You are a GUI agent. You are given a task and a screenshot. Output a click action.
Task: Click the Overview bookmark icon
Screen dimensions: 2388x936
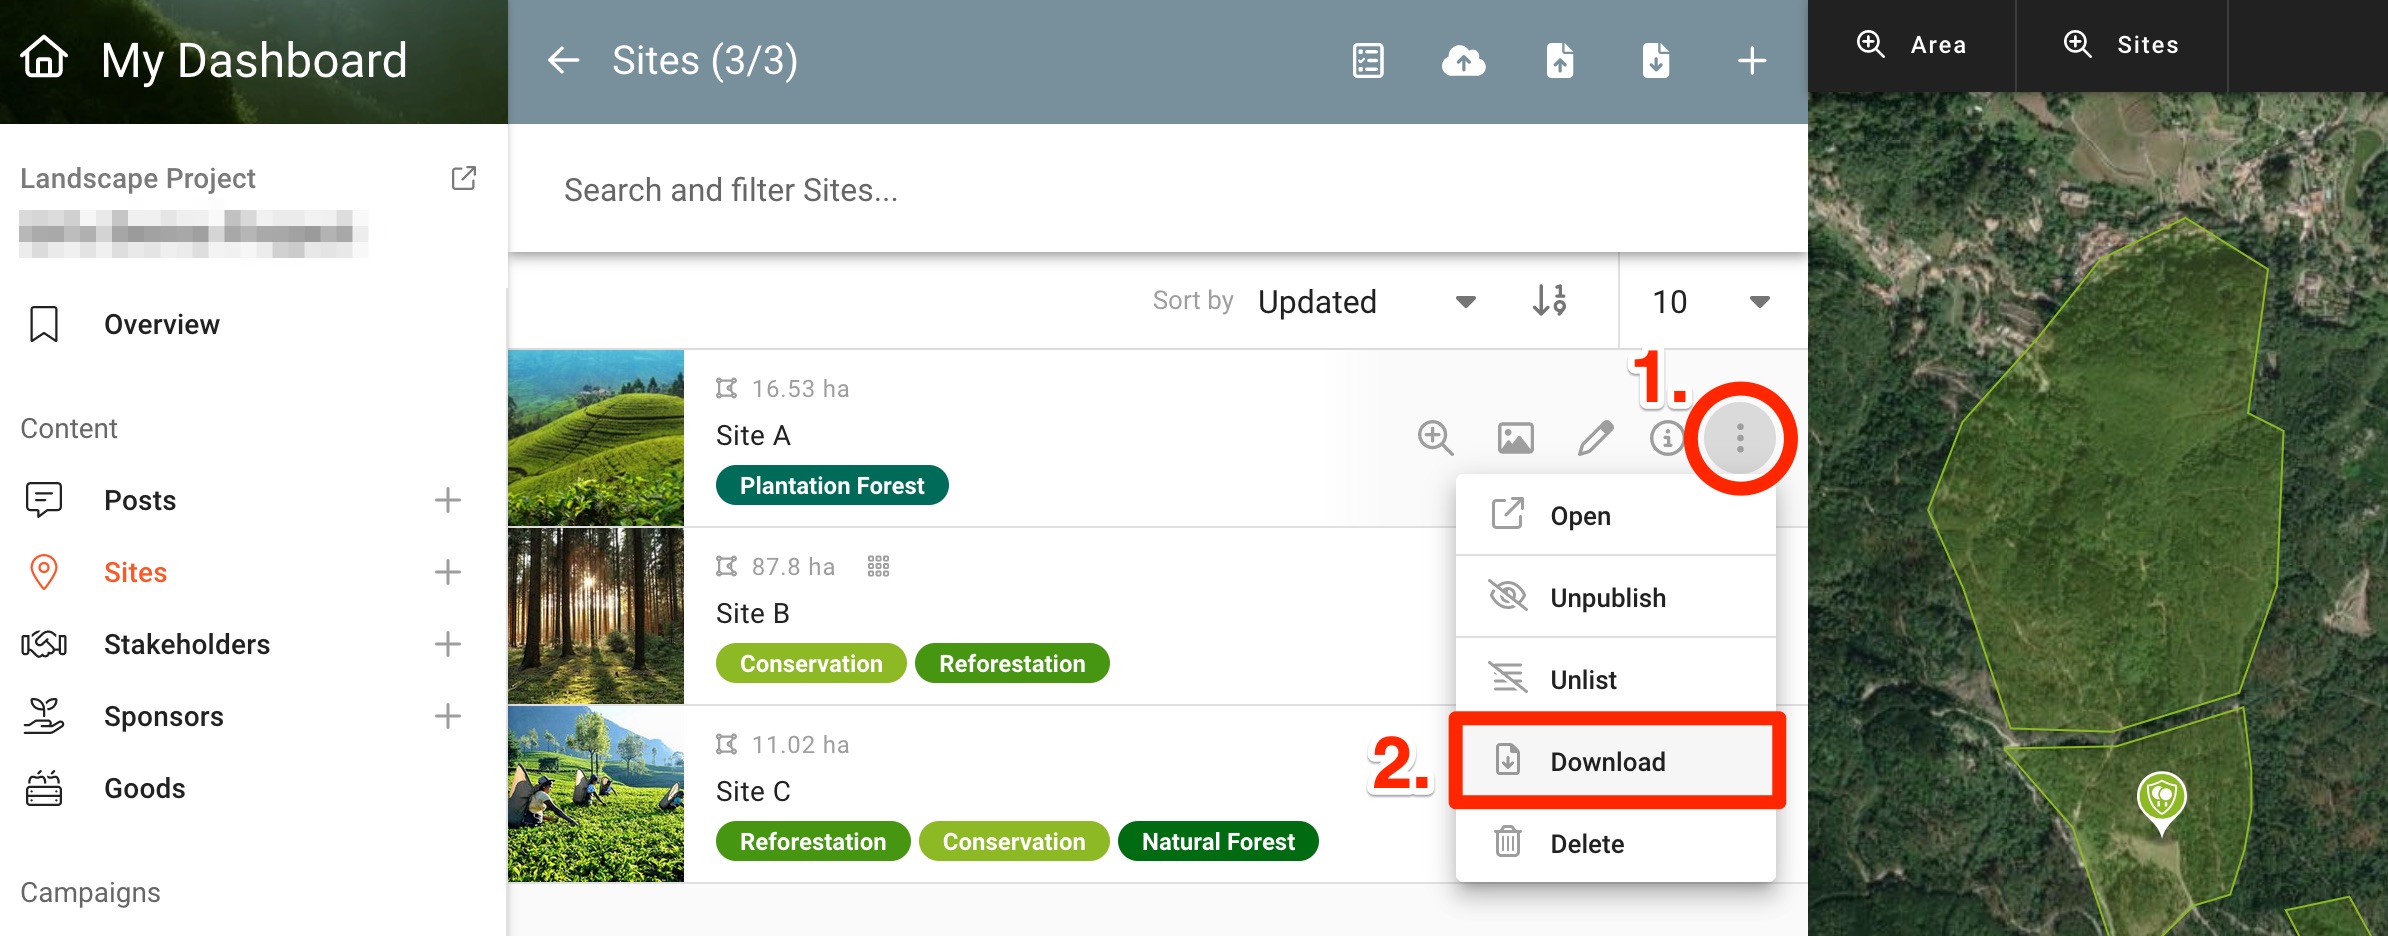44,324
